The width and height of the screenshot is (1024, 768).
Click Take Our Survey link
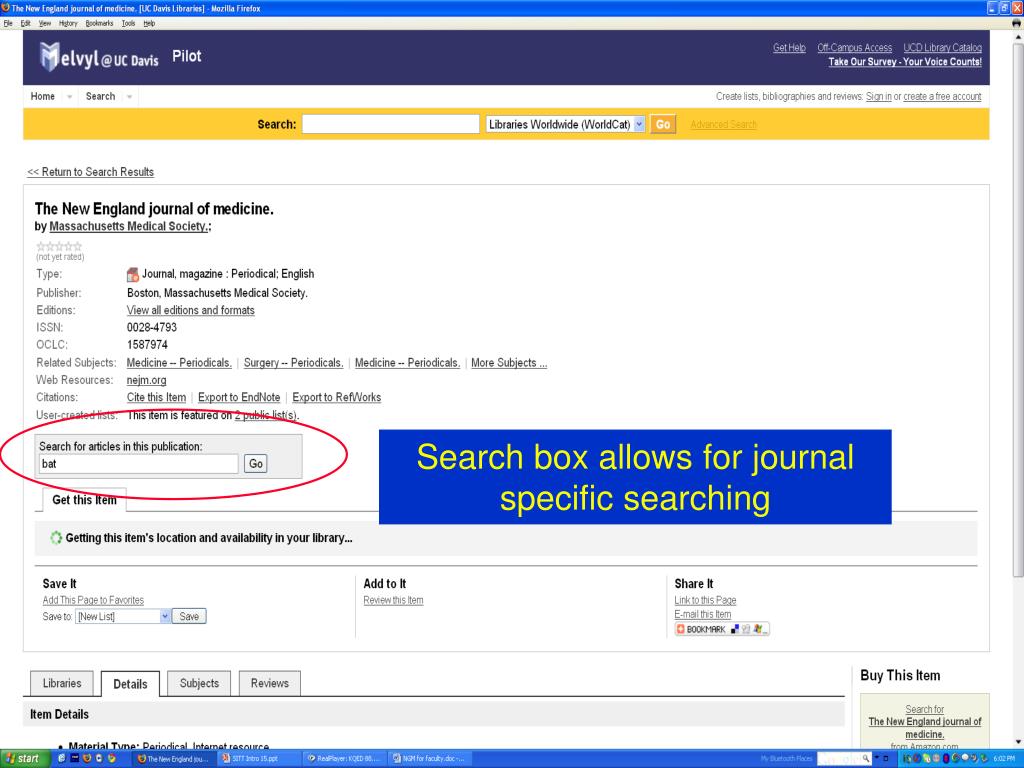pyautogui.click(x=905, y=62)
